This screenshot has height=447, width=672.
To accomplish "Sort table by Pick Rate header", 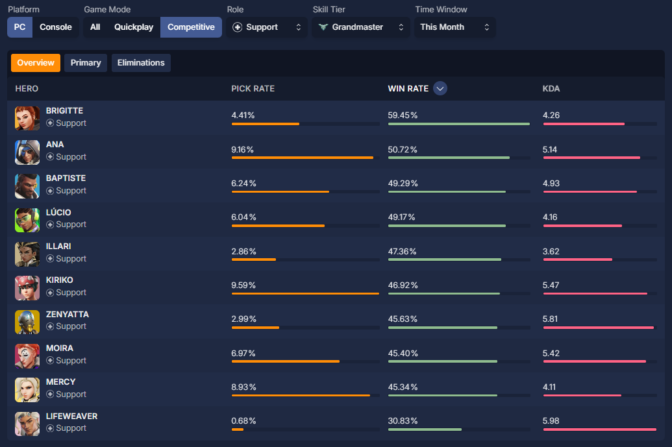I will tap(252, 88).
